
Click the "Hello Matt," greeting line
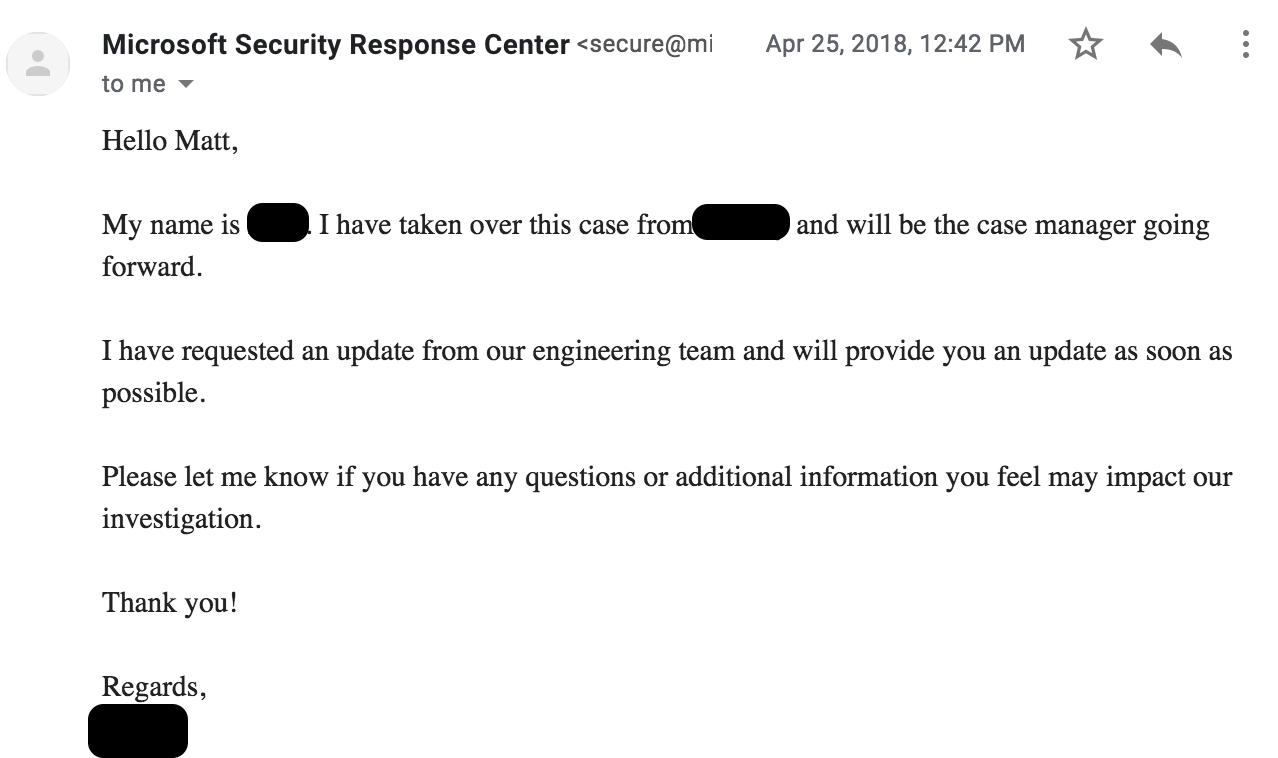tap(170, 141)
